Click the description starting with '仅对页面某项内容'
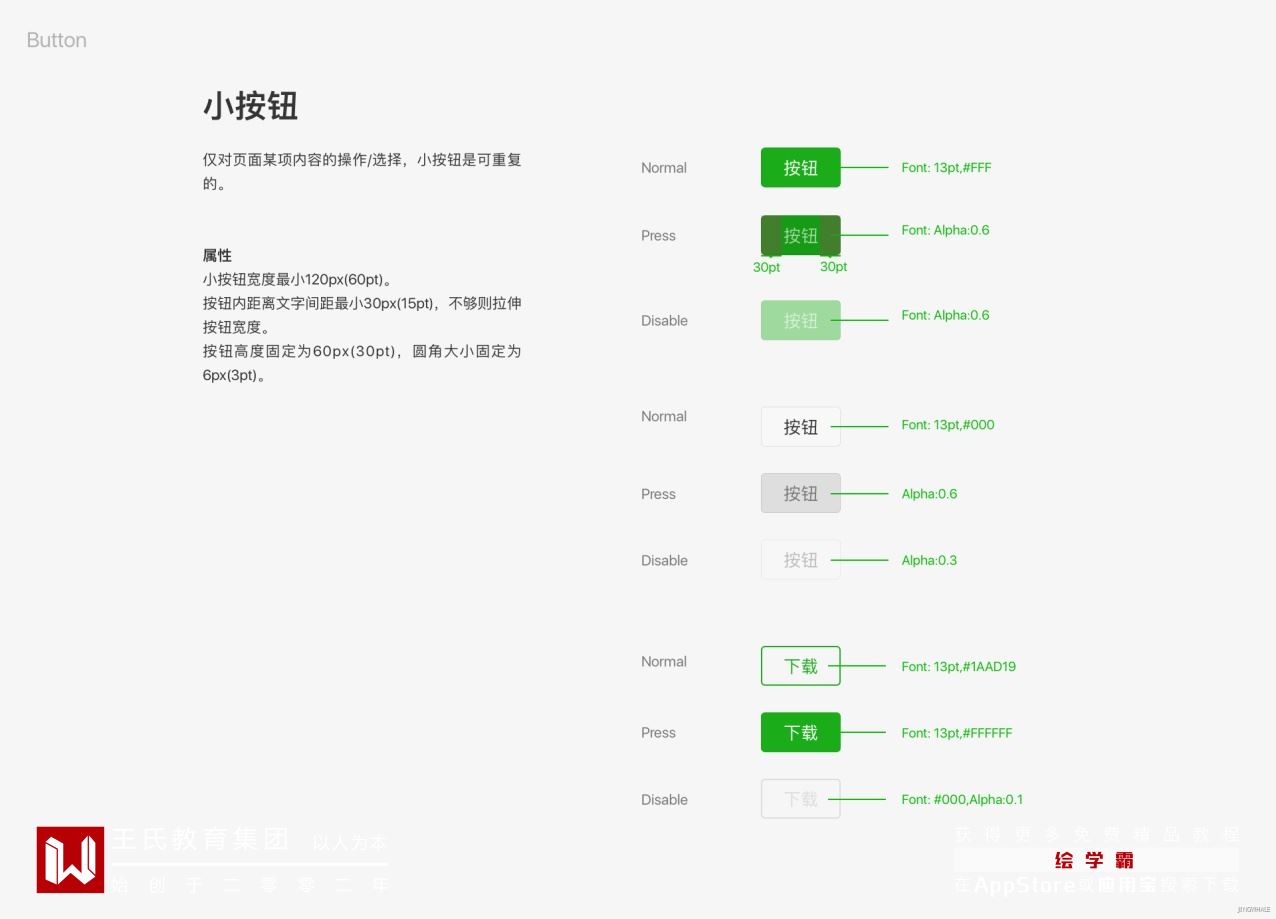The width and height of the screenshot is (1276, 919). pos(362,172)
